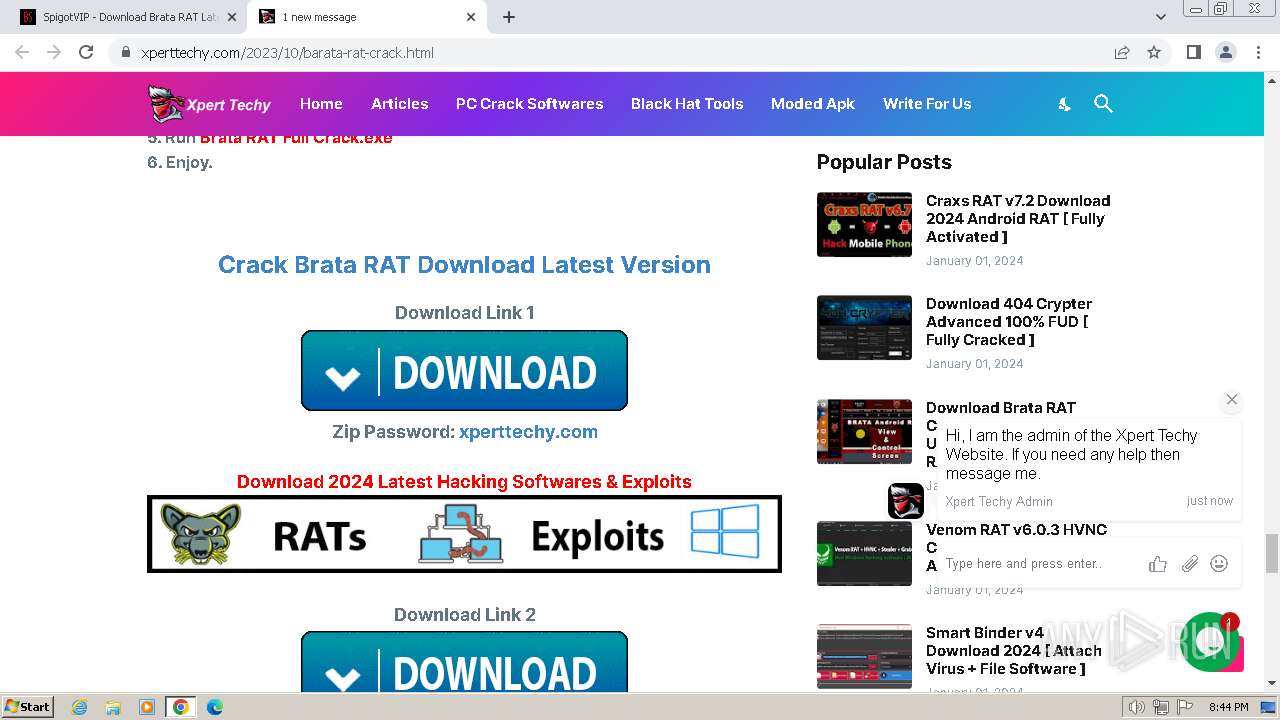Select Chrome in the taskbar
The image size is (1280, 720).
click(181, 707)
